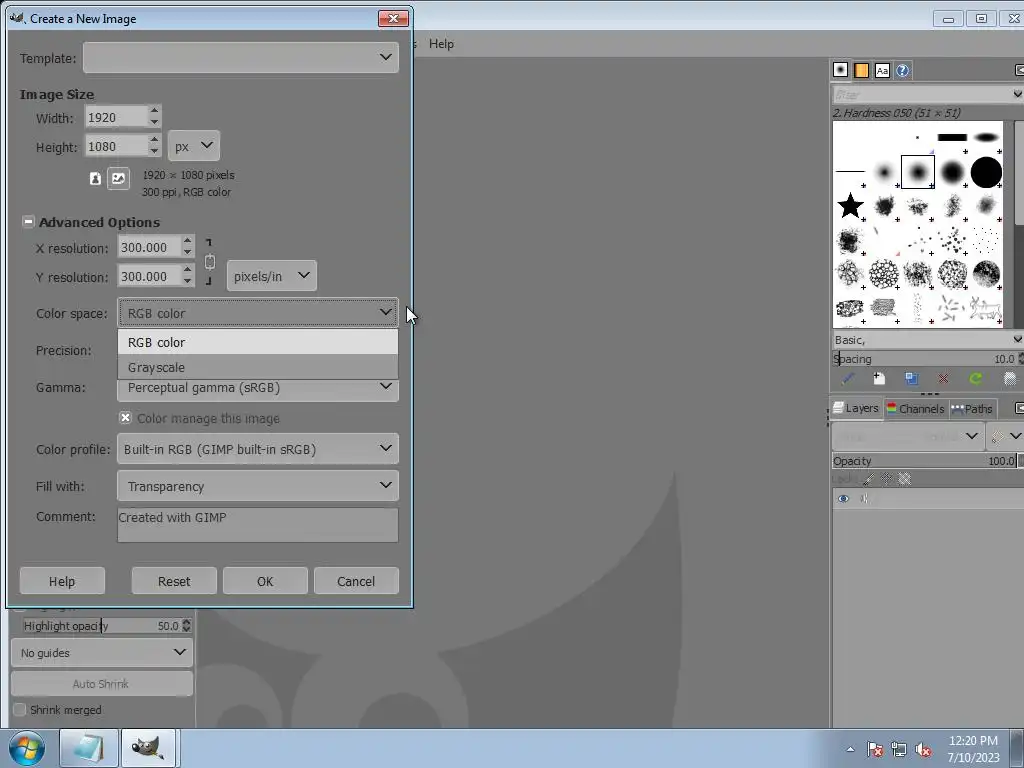Click the Height input field
This screenshot has height=768, width=1024.
click(116, 146)
